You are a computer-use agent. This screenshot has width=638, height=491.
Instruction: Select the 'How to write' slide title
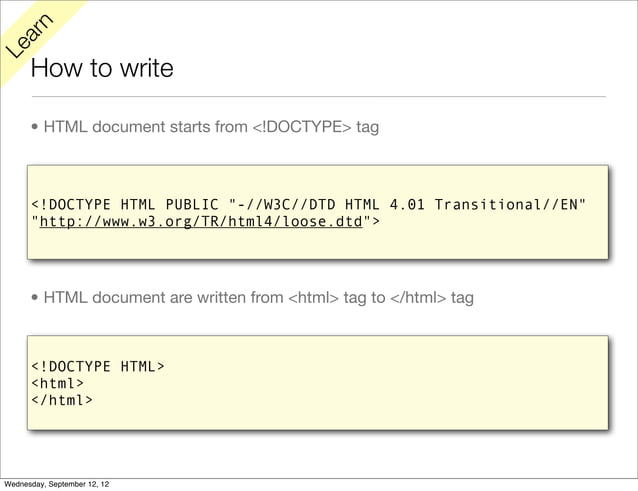[x=102, y=68]
